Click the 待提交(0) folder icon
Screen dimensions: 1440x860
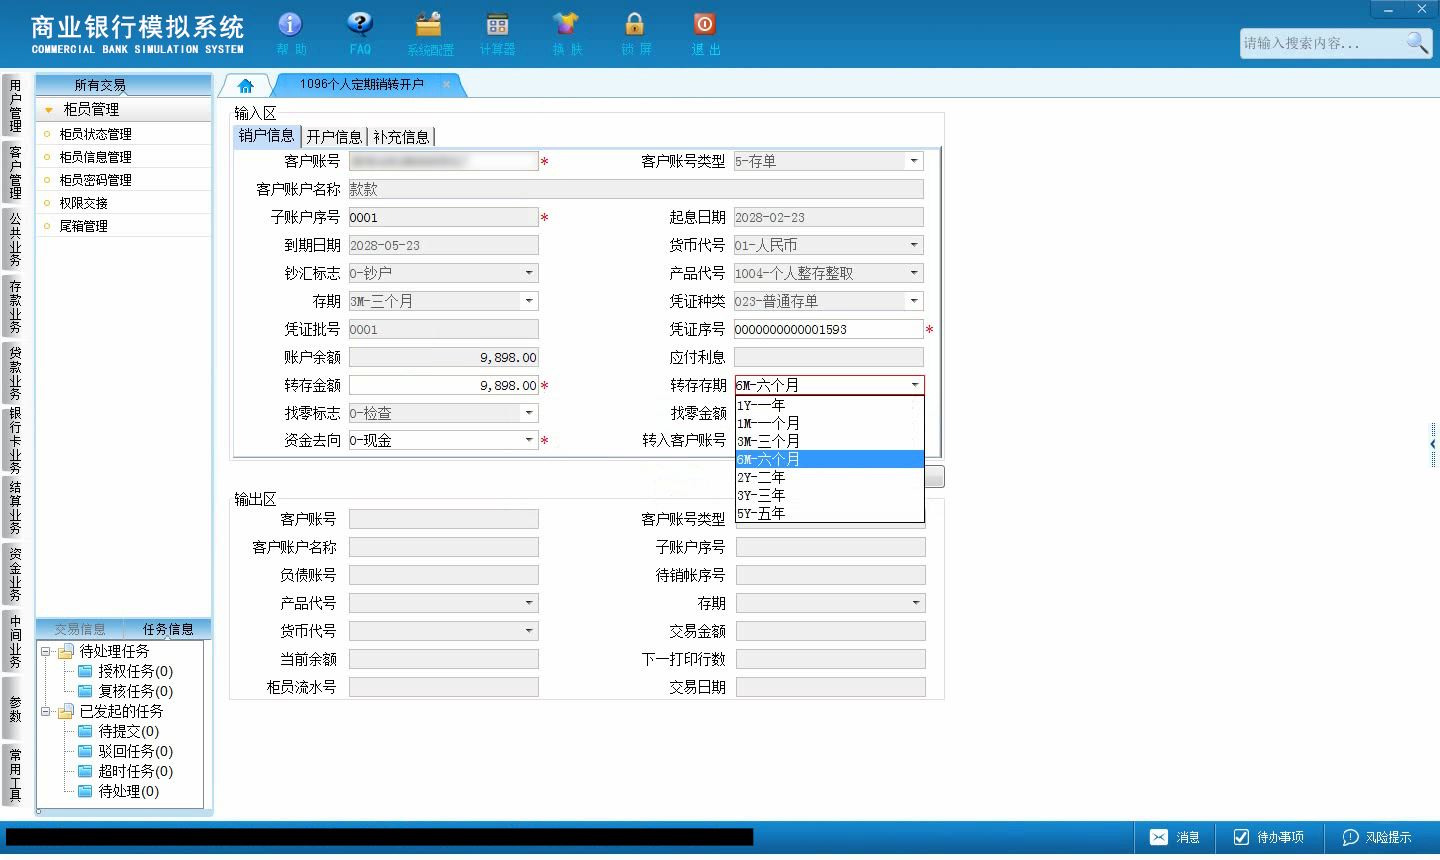coord(86,731)
